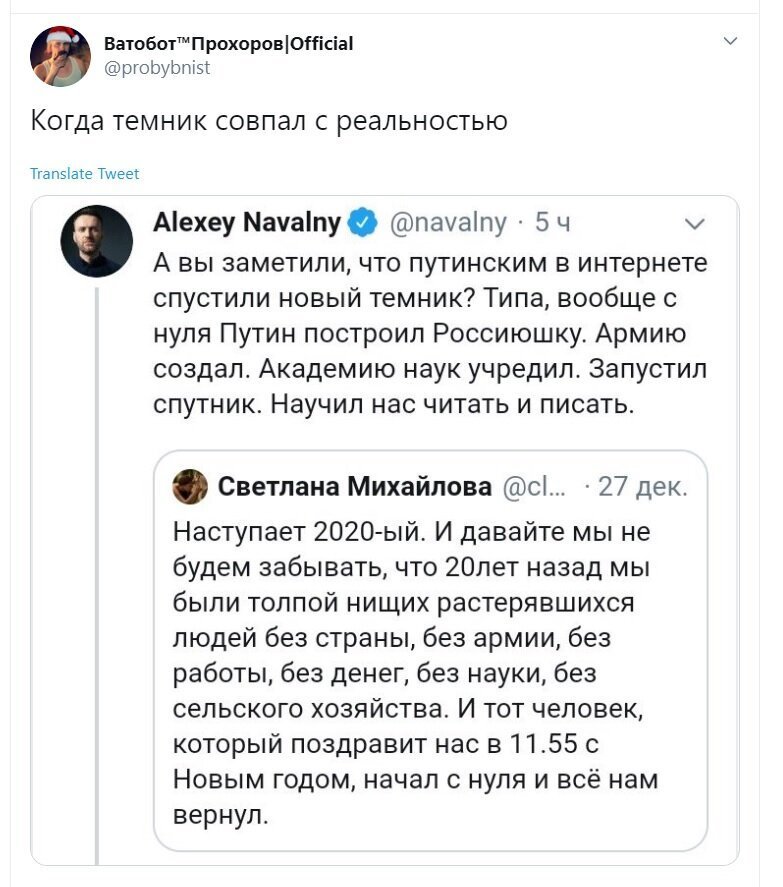This screenshot has width=783, height=887.
Task: Click Navalny's blue verified badge
Action: (362, 222)
